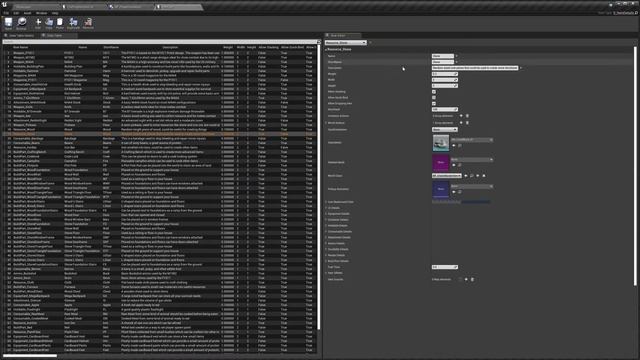Expand the Equipment Details section
The height and width of the screenshot is (360, 640).
[x=326, y=213]
